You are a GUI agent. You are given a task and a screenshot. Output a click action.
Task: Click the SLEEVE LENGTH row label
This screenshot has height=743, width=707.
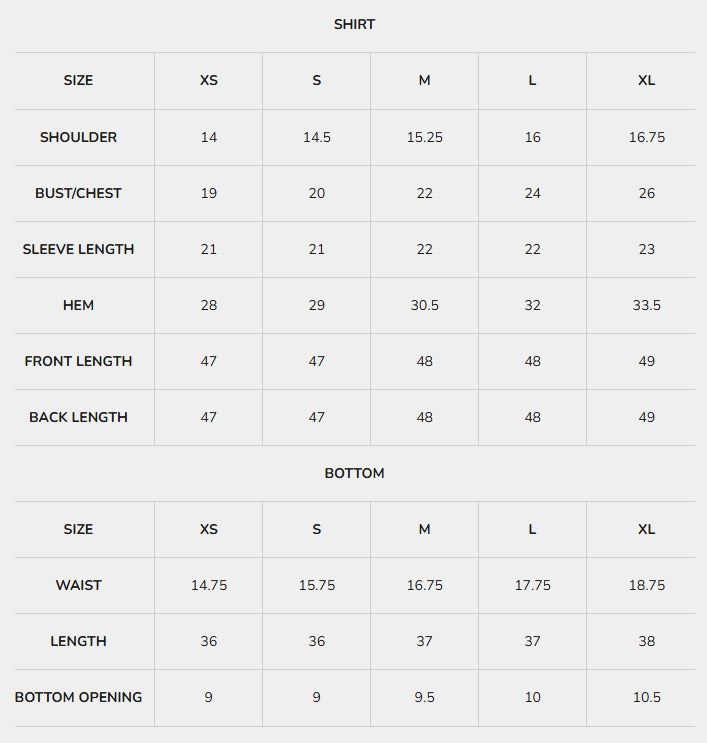[x=78, y=249]
